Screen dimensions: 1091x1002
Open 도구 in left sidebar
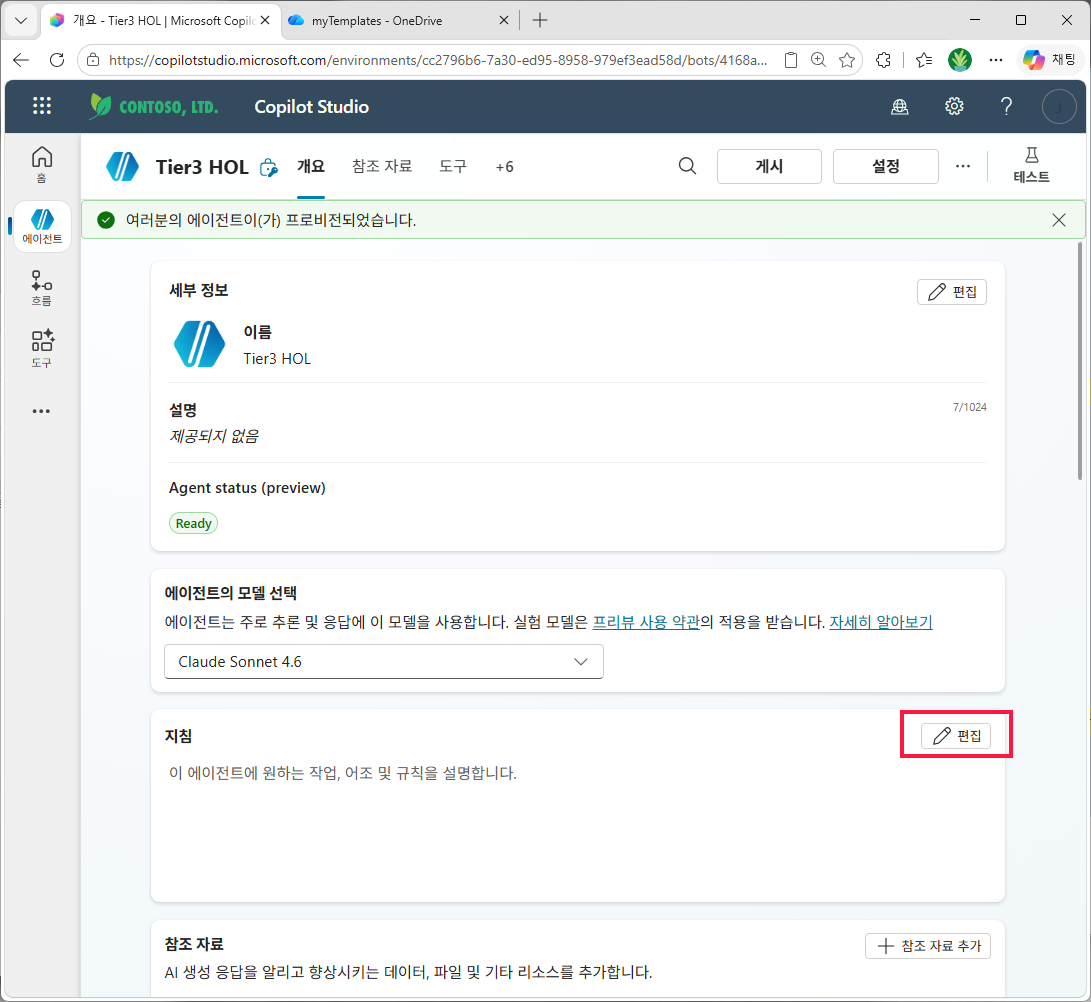coord(42,349)
